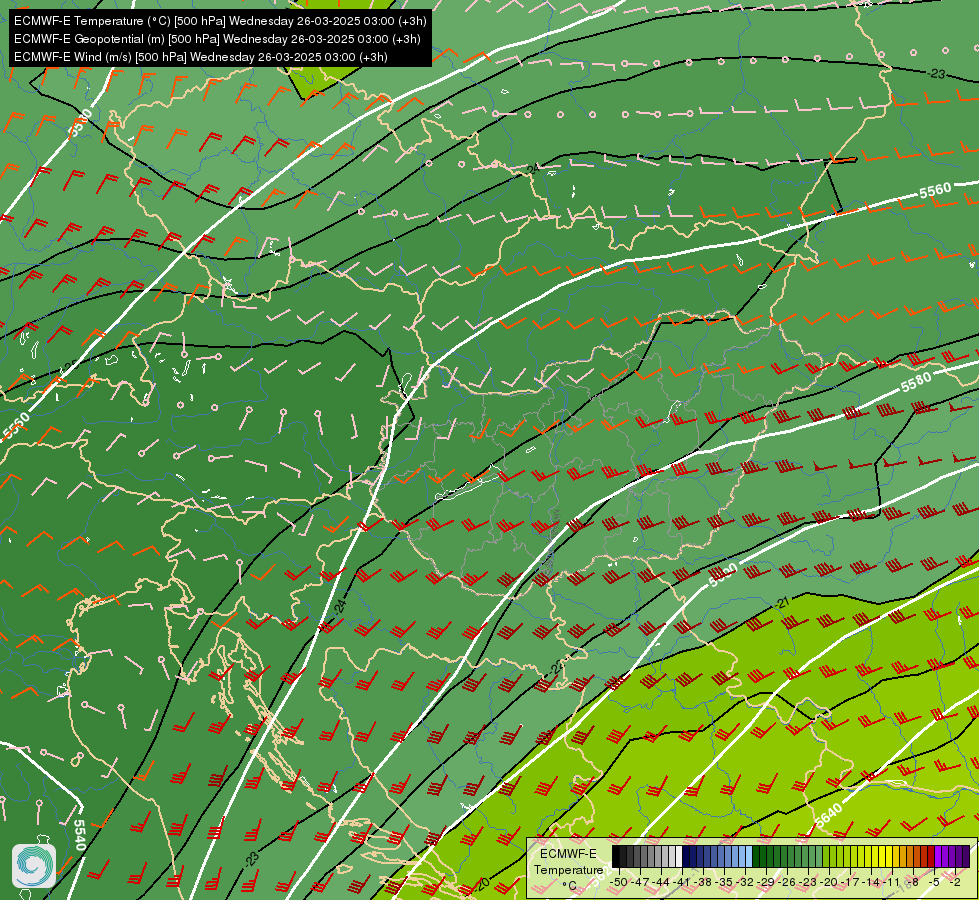This screenshot has width=979, height=900.
Task: Pick the darkest purple rightmost colorbar swatch
Action: tap(966, 856)
